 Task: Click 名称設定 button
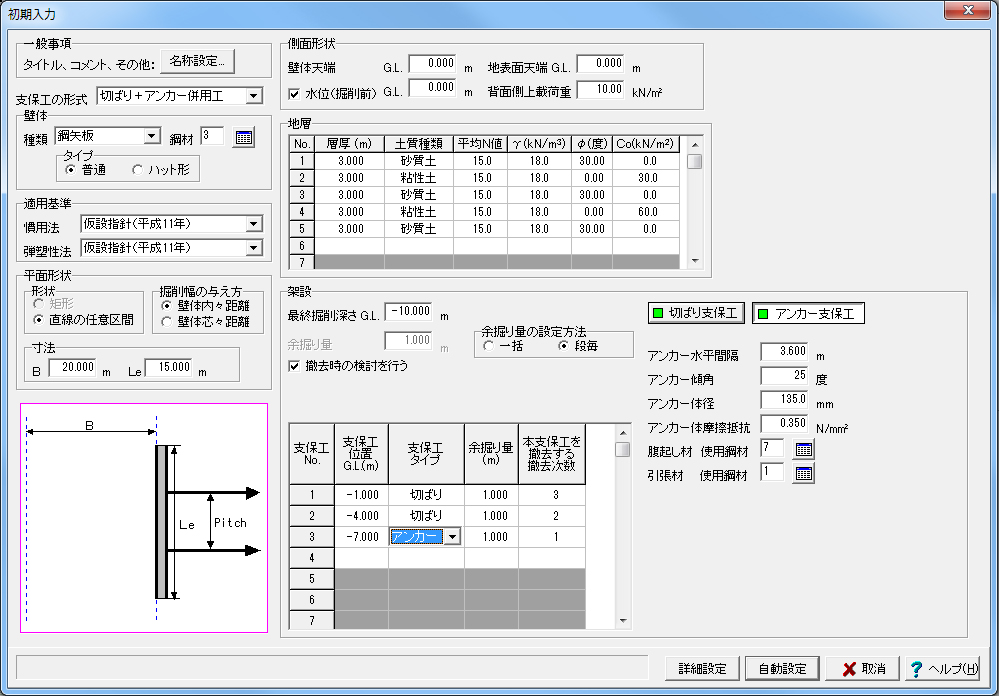pyautogui.click(x=197, y=62)
